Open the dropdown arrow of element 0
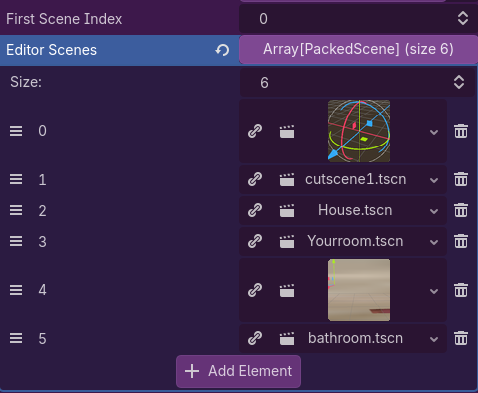 pos(434,132)
